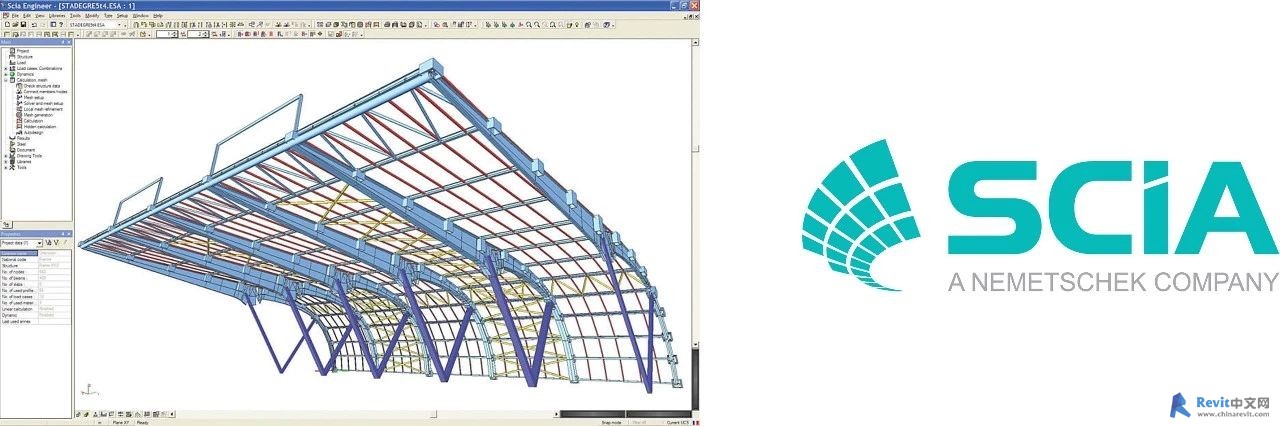Click the Snap mode status bar field
Image resolution: width=1280 pixels, height=426 pixels.
pos(611,422)
